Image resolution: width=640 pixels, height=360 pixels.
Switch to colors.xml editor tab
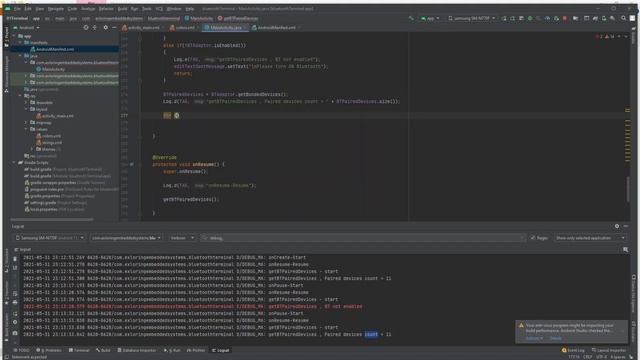point(183,28)
